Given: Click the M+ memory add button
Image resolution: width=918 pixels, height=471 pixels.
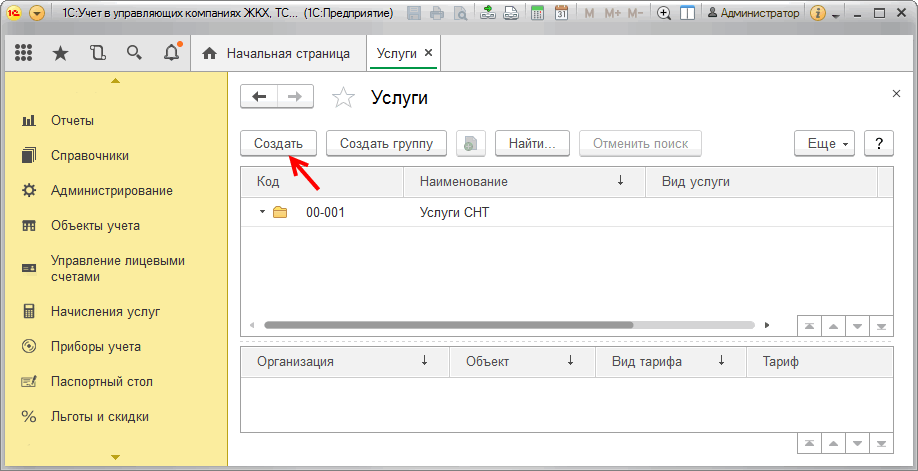Looking at the screenshot, I should [612, 13].
